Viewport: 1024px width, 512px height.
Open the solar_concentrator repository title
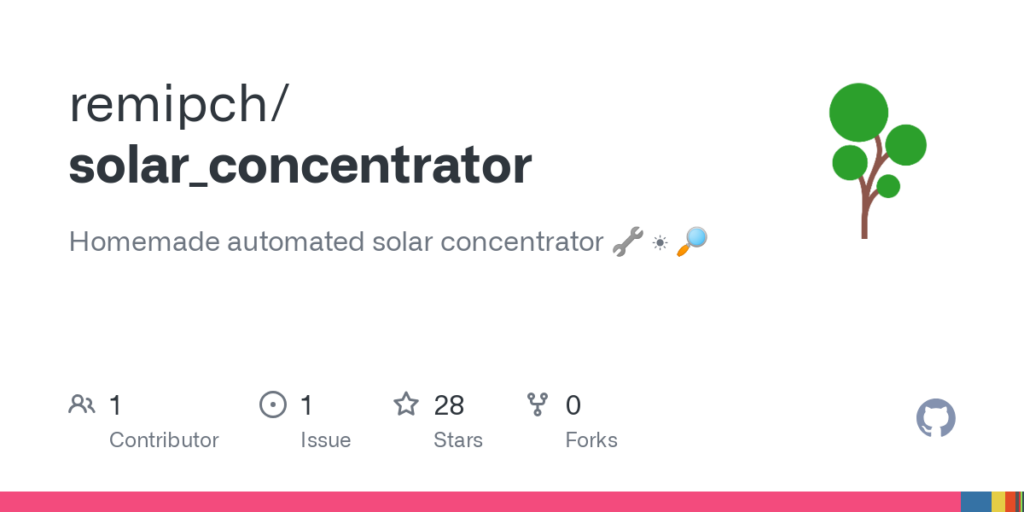coord(300,166)
